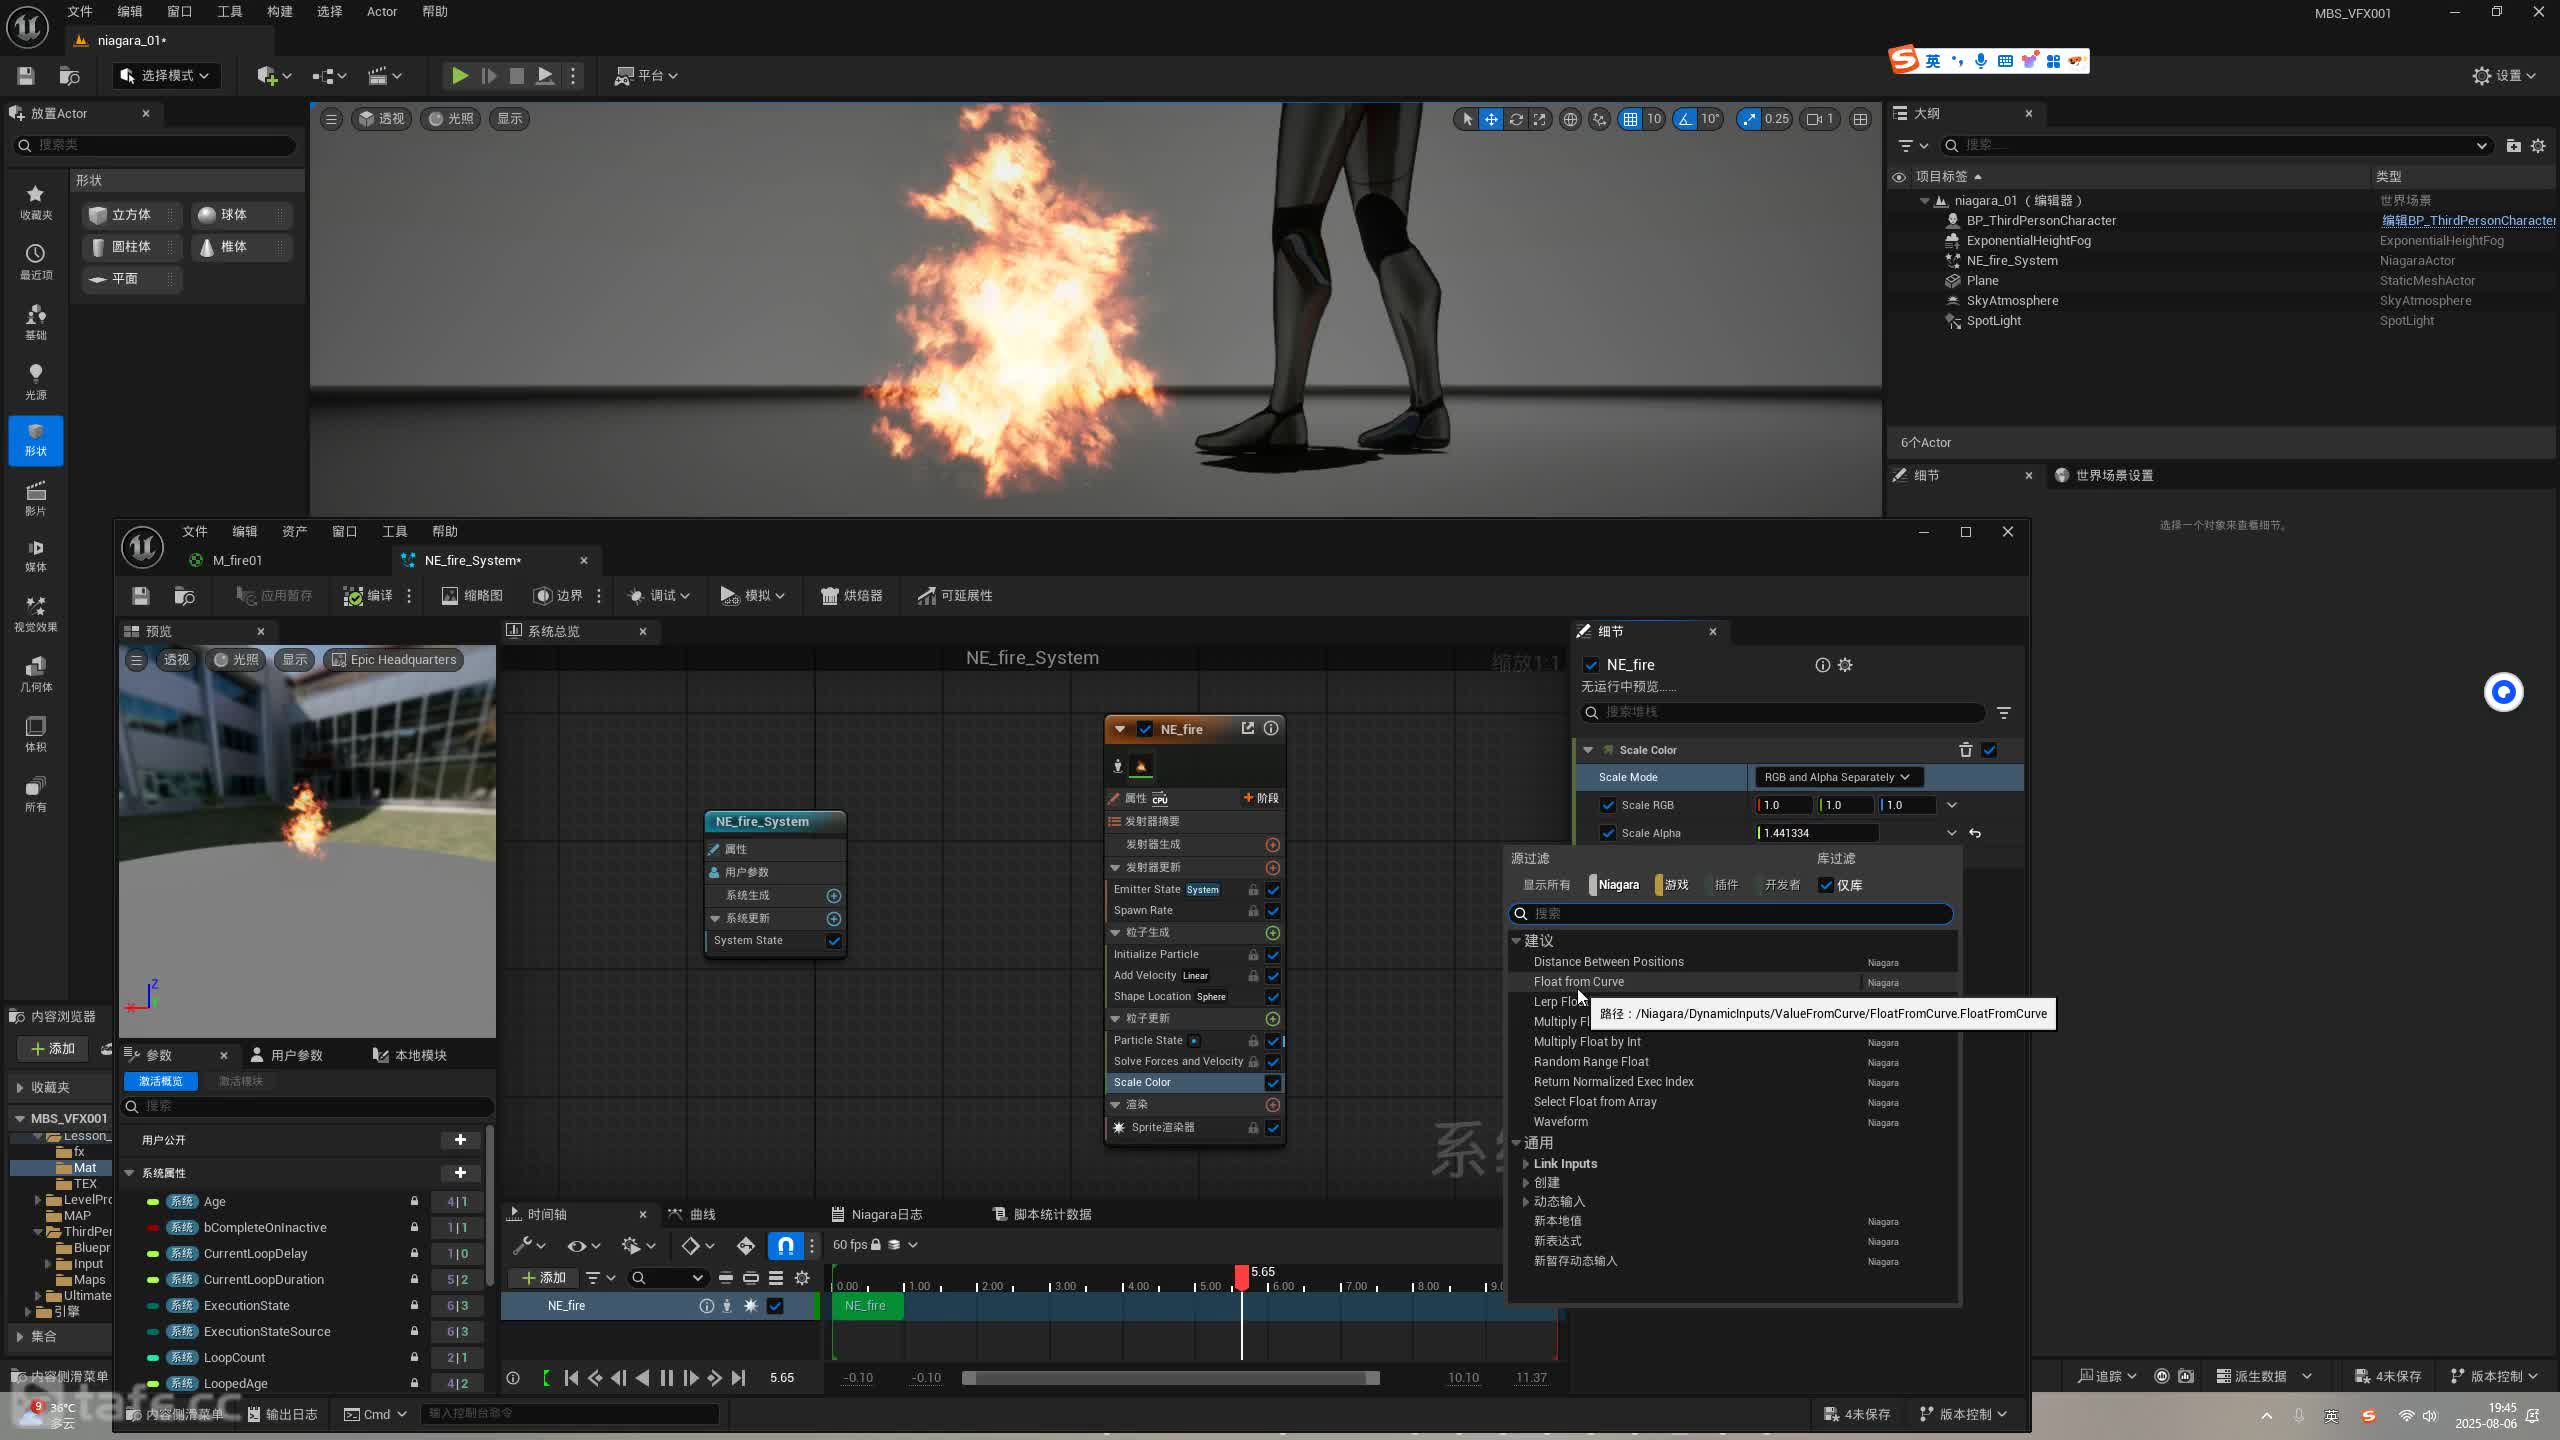Open the Debug dropdown in Niagara toolbar

point(658,596)
